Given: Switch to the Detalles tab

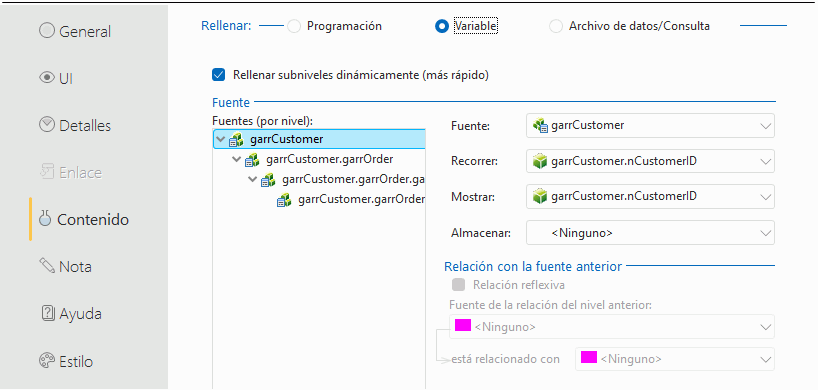Looking at the screenshot, I should [75, 125].
